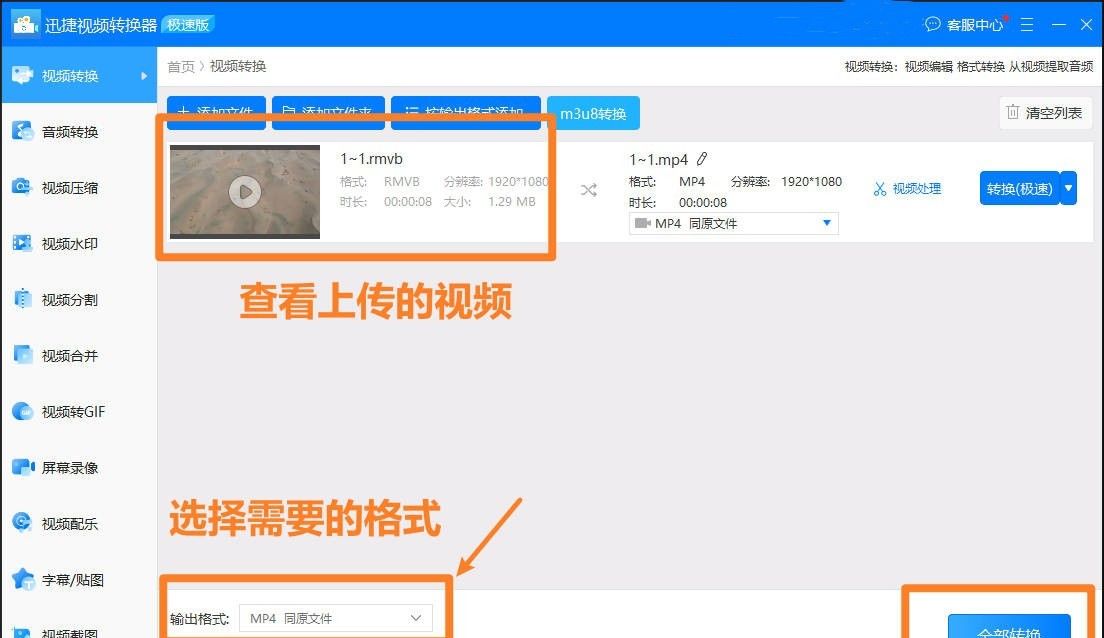Click 清空列表 to clear the file list
This screenshot has width=1104, height=638.
[1044, 113]
